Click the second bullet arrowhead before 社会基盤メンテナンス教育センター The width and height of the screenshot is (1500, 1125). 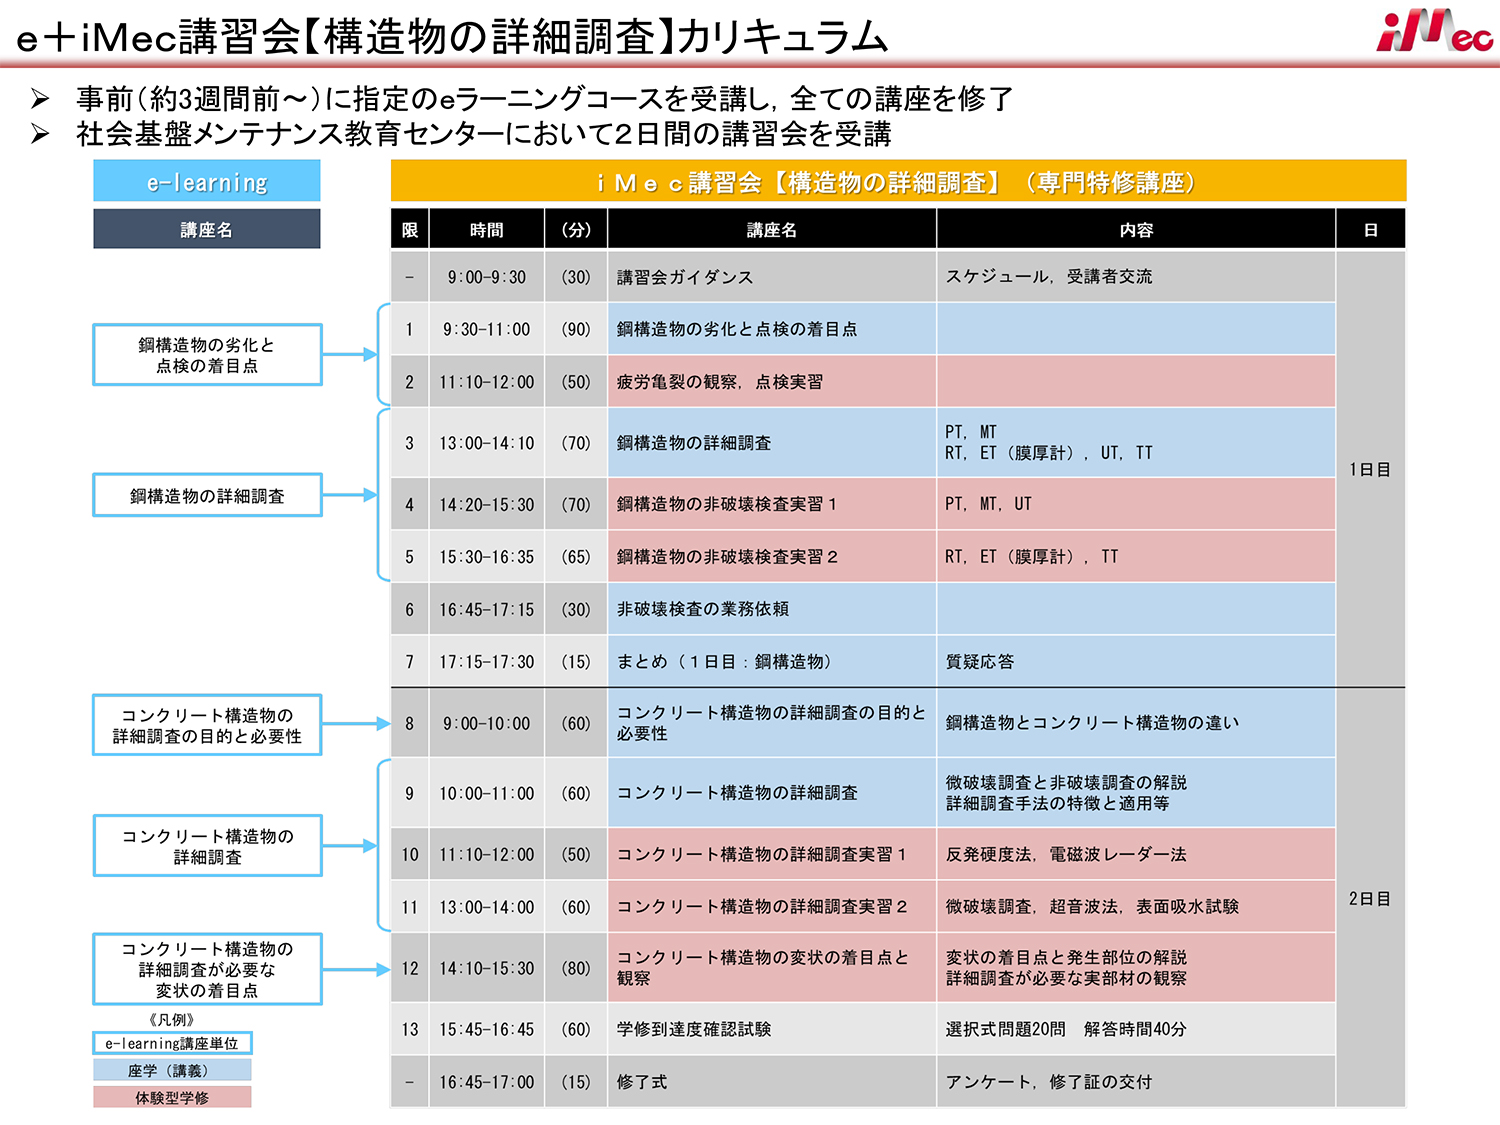(40, 134)
